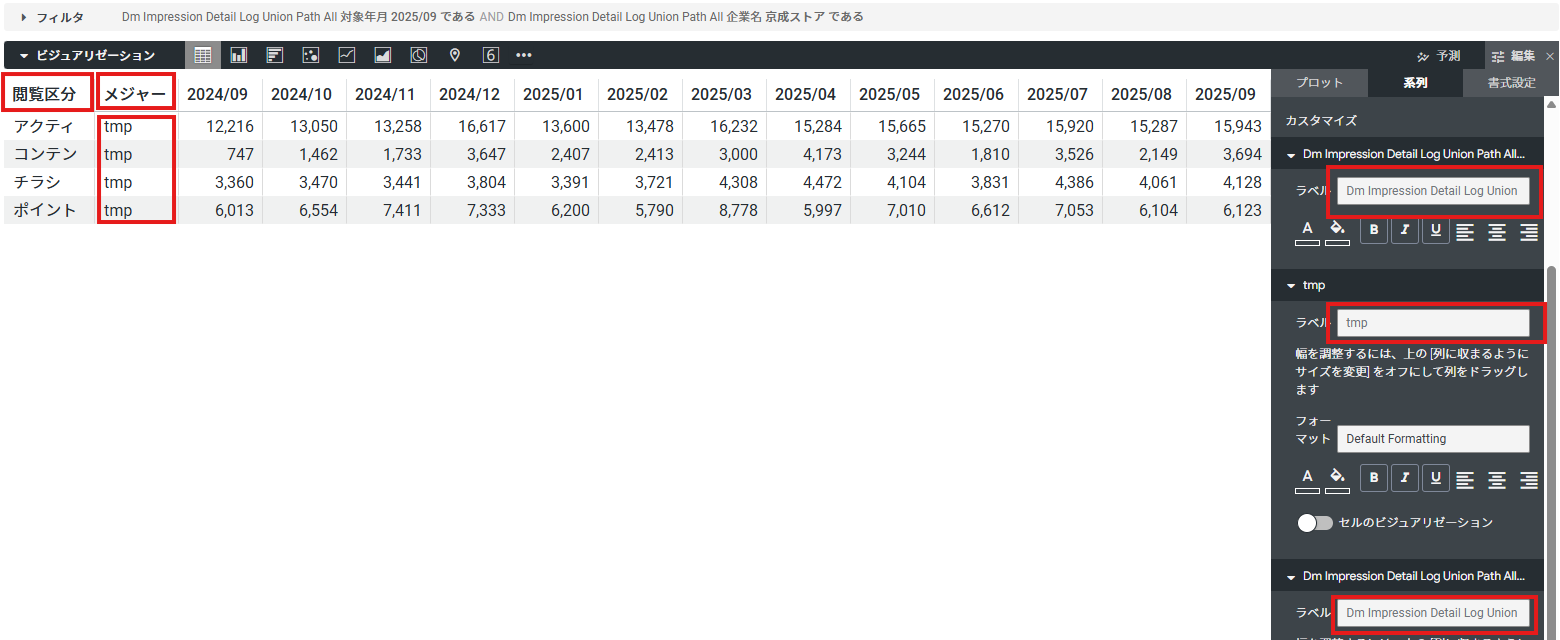Viewport: 1560px width, 640px height.
Task: Toggle the セルのビジュアリゼーション switch
Action: pyautogui.click(x=1314, y=523)
